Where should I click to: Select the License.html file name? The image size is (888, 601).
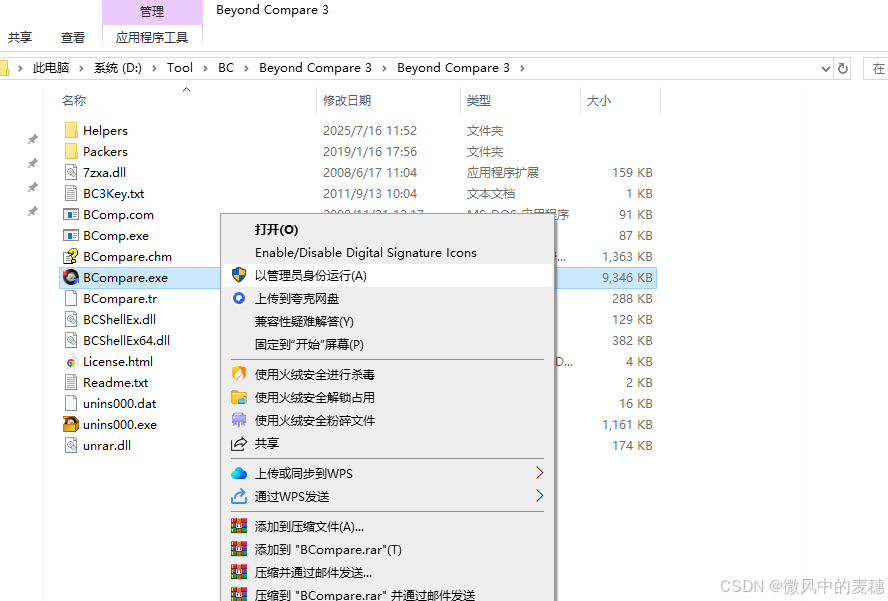118,361
